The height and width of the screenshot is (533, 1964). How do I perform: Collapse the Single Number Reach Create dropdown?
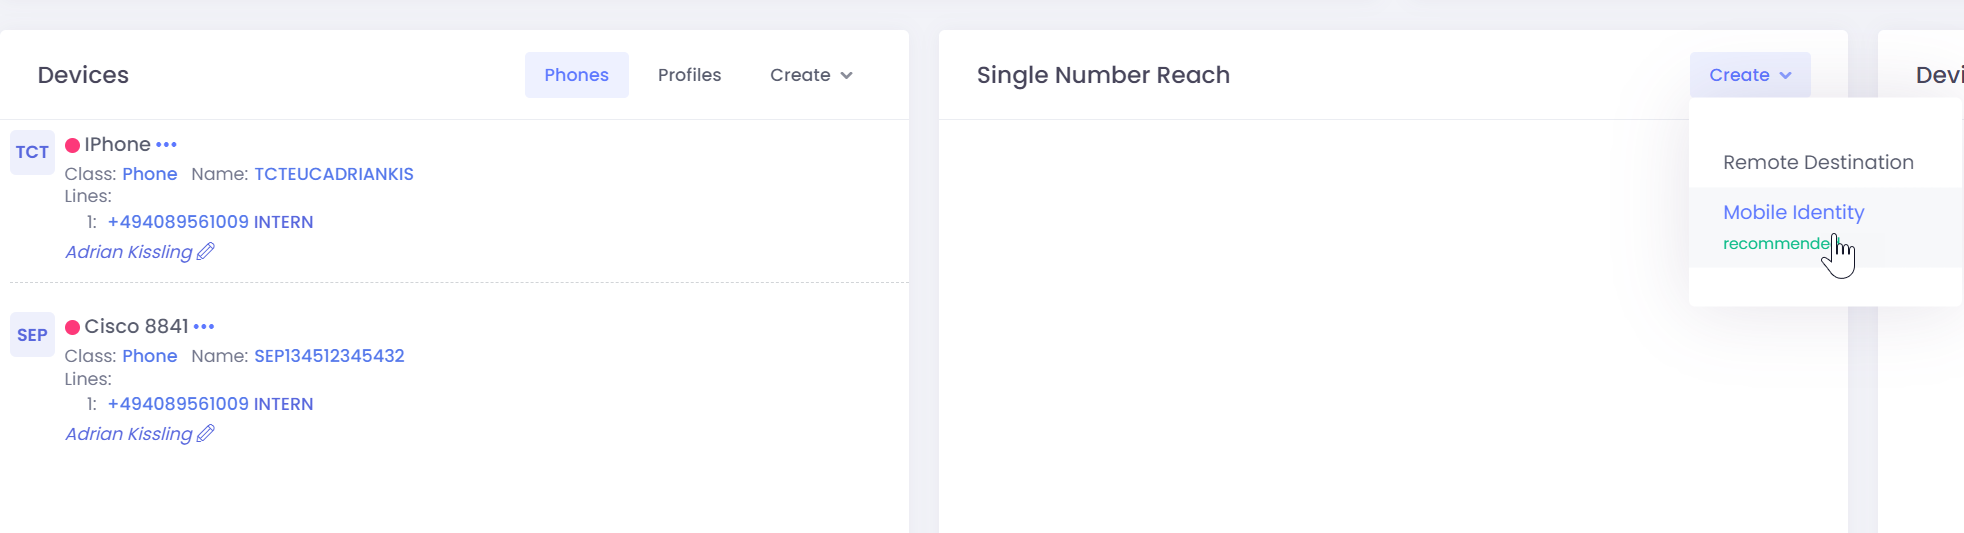tap(1749, 75)
